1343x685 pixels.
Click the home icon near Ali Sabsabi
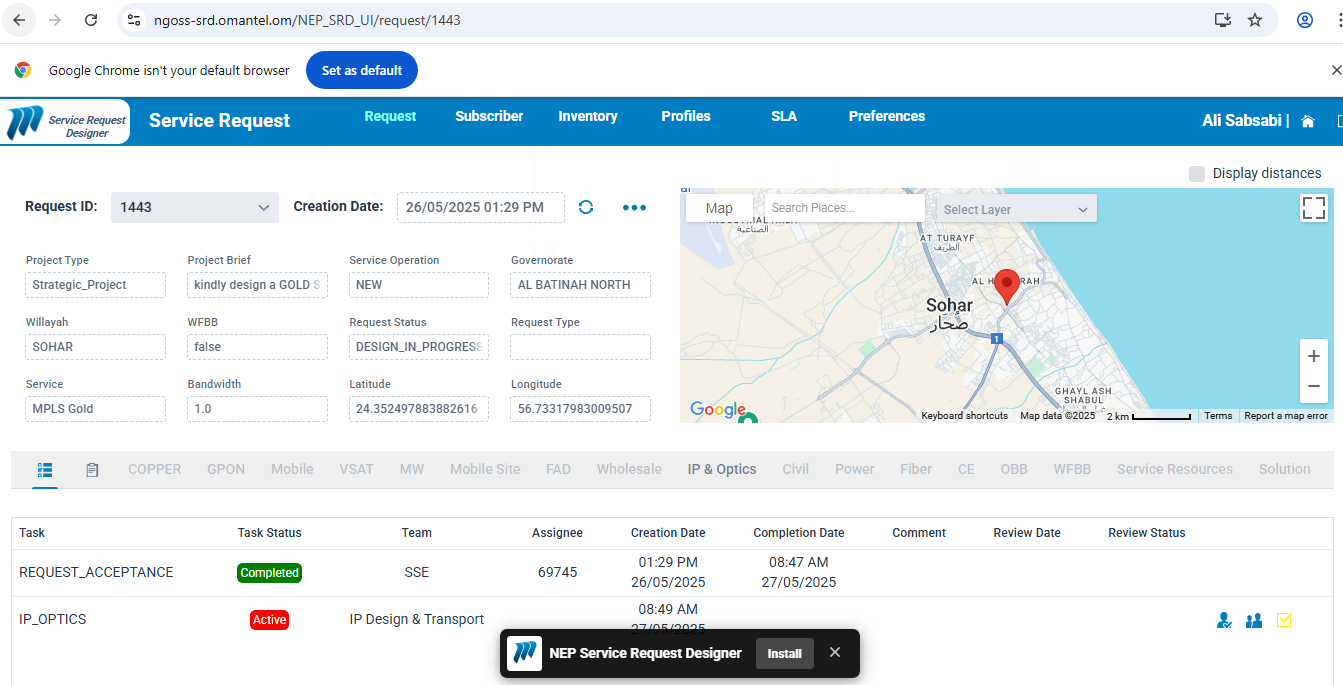coord(1307,121)
